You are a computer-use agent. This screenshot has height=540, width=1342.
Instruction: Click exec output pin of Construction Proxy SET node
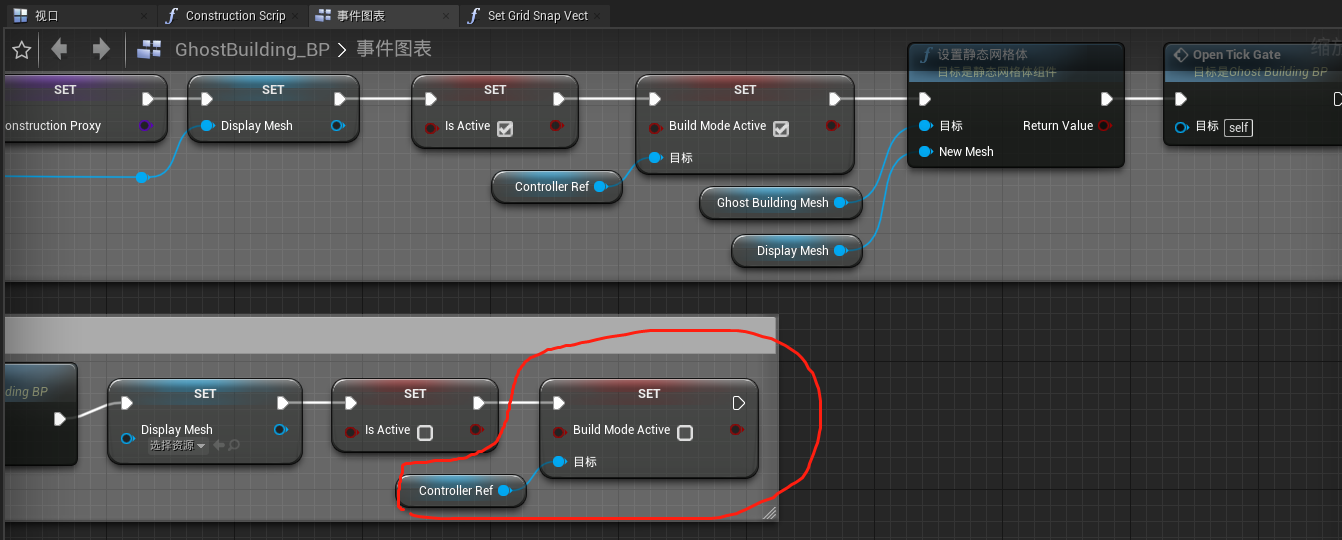click(148, 99)
